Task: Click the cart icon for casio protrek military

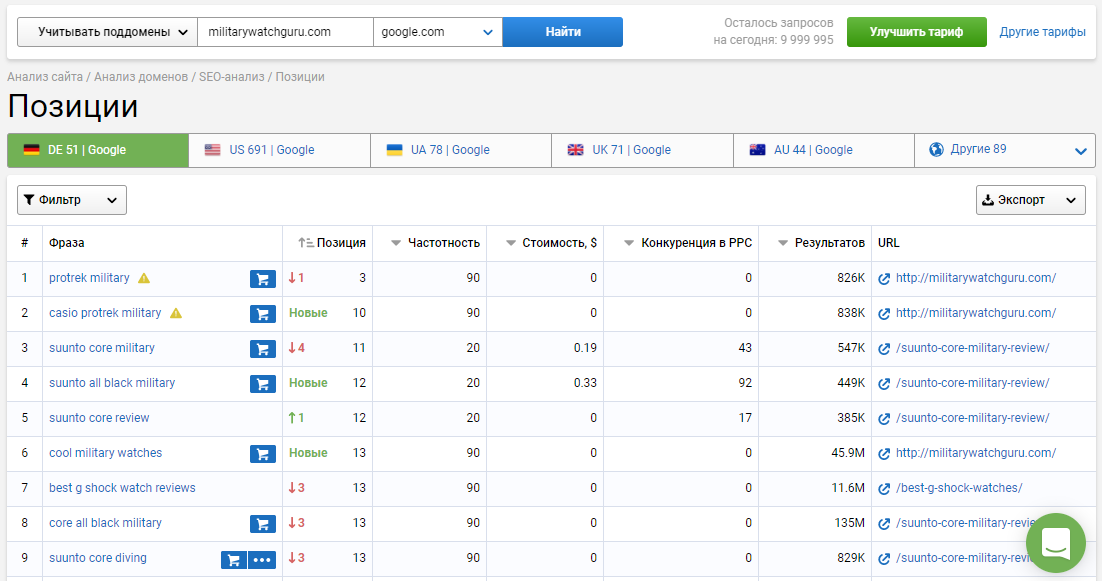Action: (x=263, y=314)
